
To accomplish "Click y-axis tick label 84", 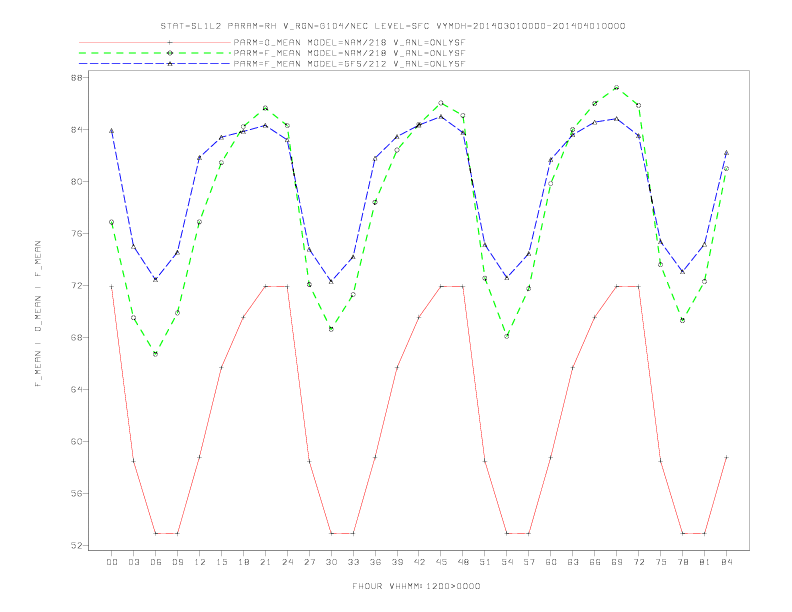I will (77, 129).
